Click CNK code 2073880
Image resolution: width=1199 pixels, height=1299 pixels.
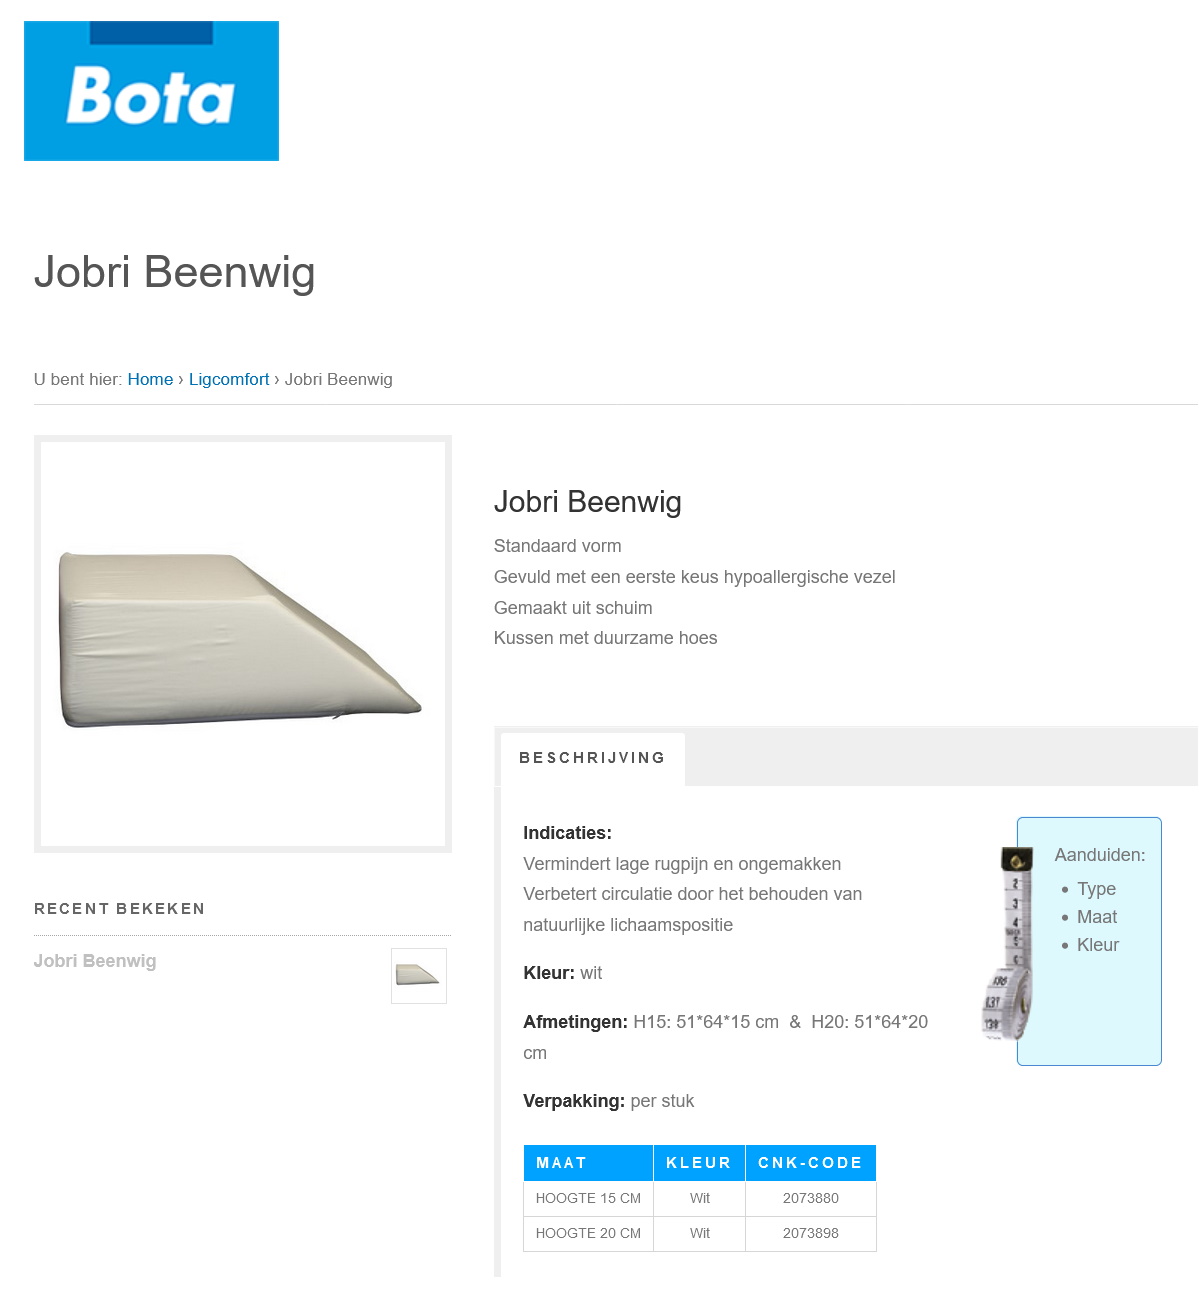point(810,1198)
